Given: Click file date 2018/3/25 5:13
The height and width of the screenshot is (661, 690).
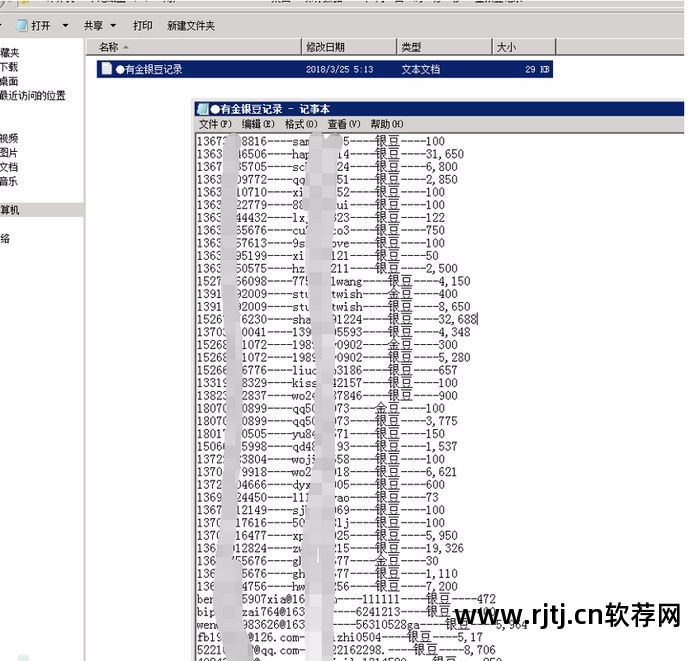Looking at the screenshot, I should (339, 69).
